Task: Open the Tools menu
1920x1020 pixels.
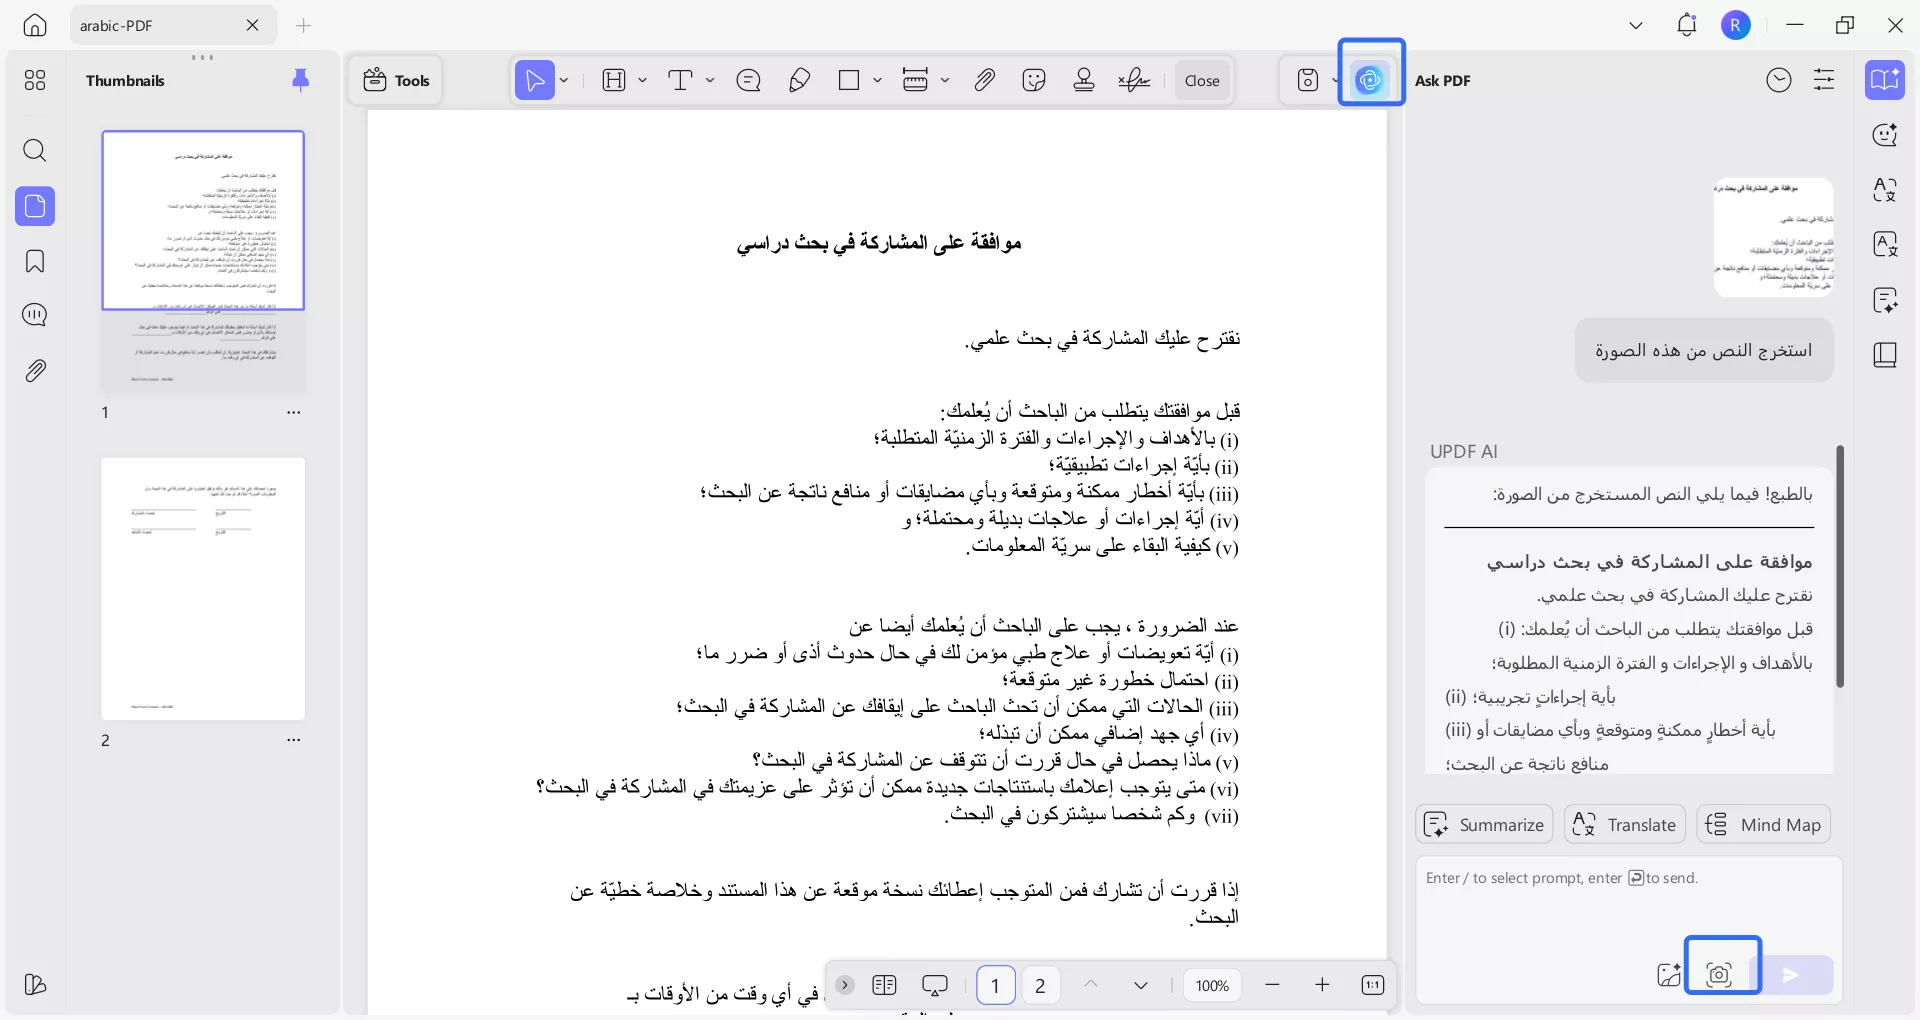Action: [x=396, y=80]
